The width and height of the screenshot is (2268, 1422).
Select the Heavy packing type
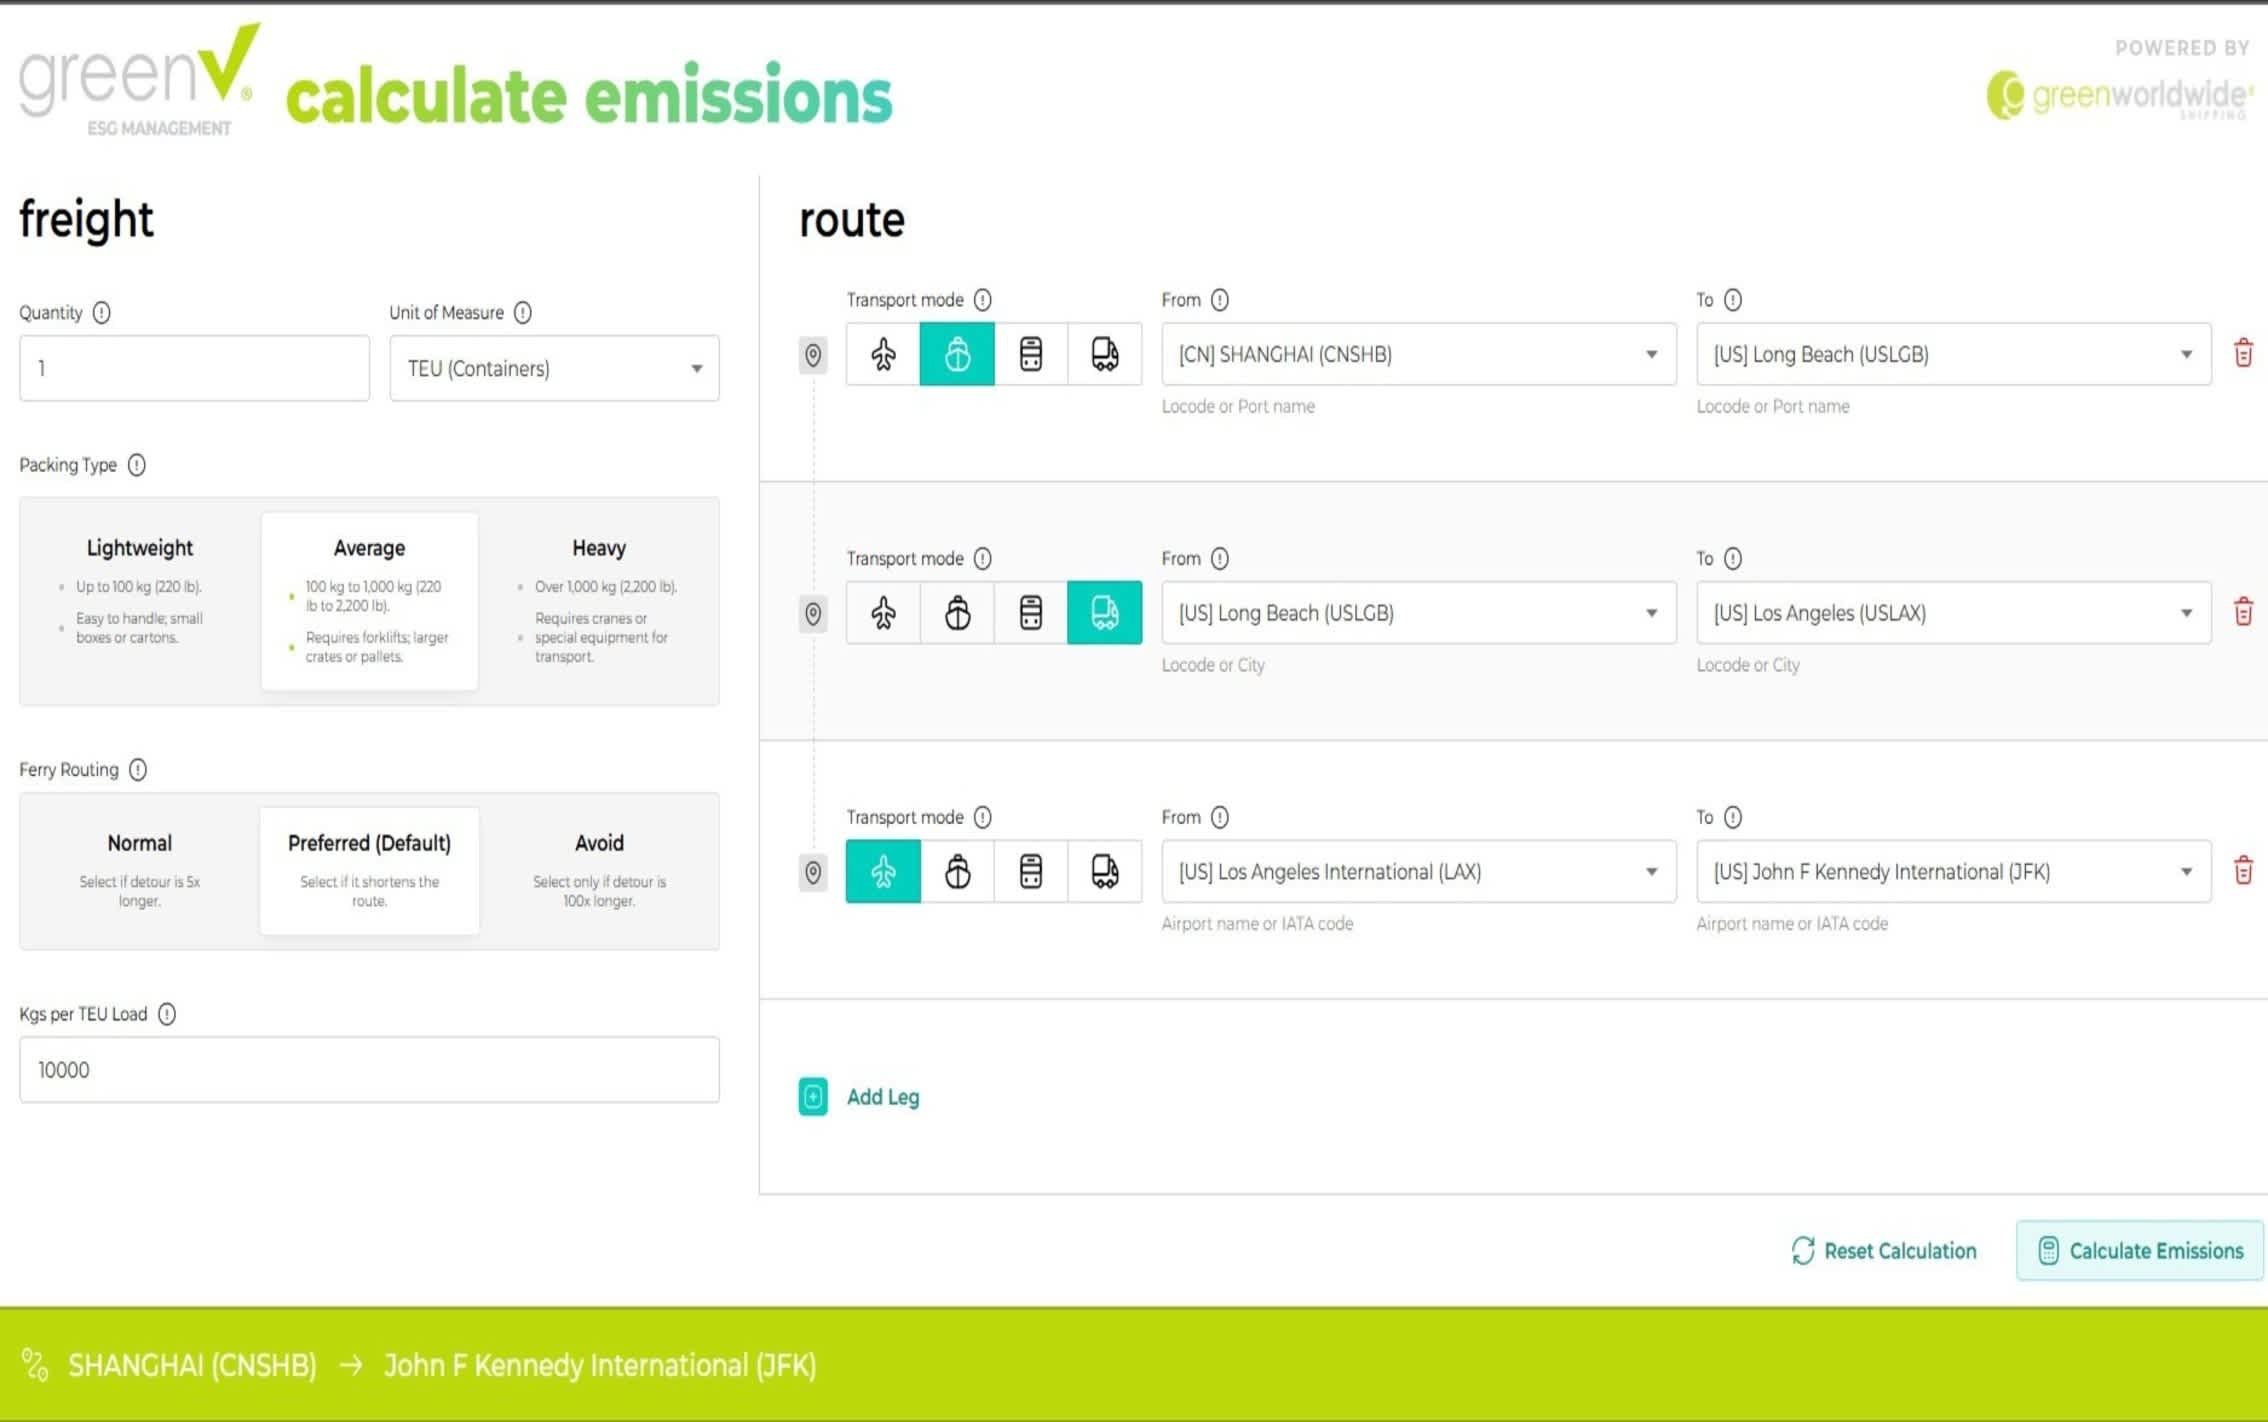[x=598, y=600]
